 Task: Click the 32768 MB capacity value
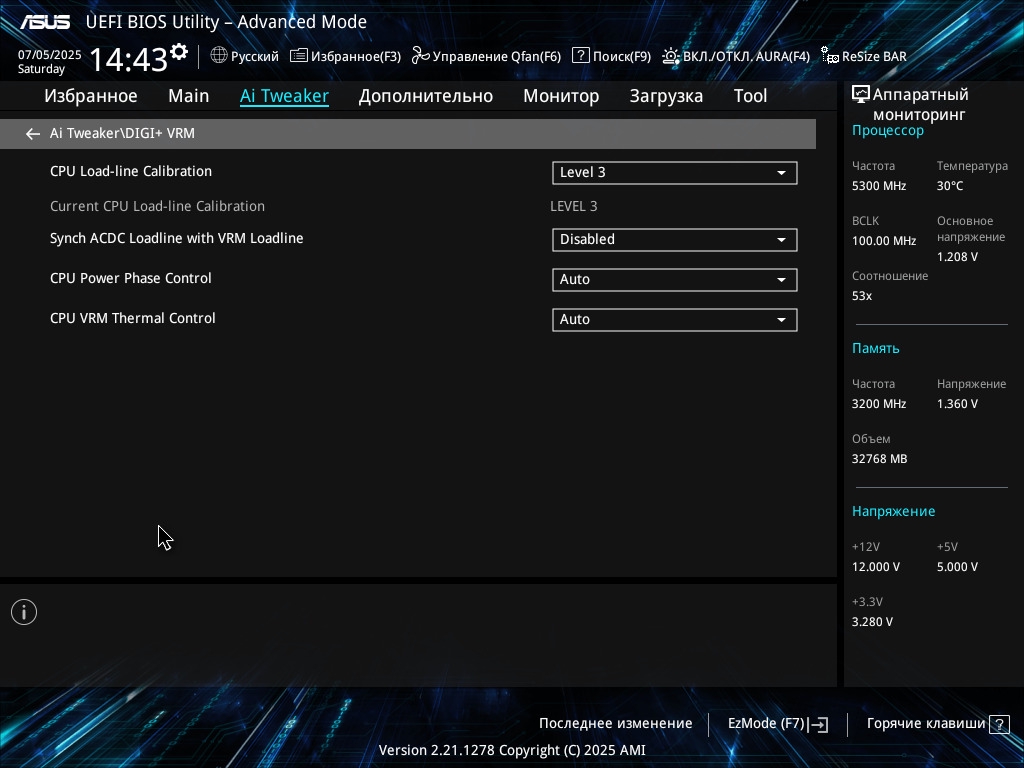click(x=879, y=459)
